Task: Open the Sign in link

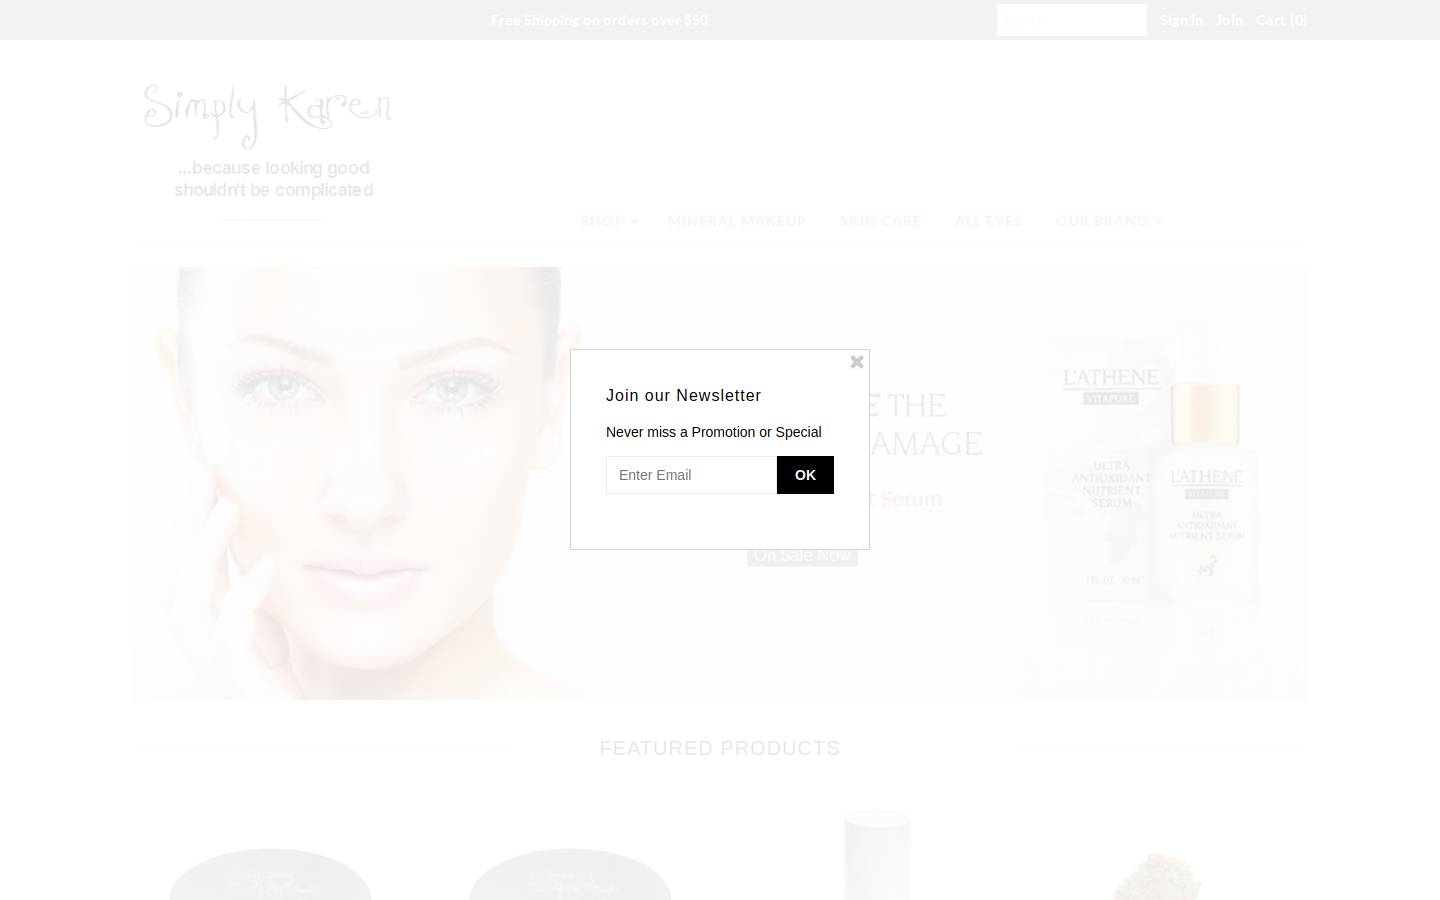Action: pos(1181,19)
